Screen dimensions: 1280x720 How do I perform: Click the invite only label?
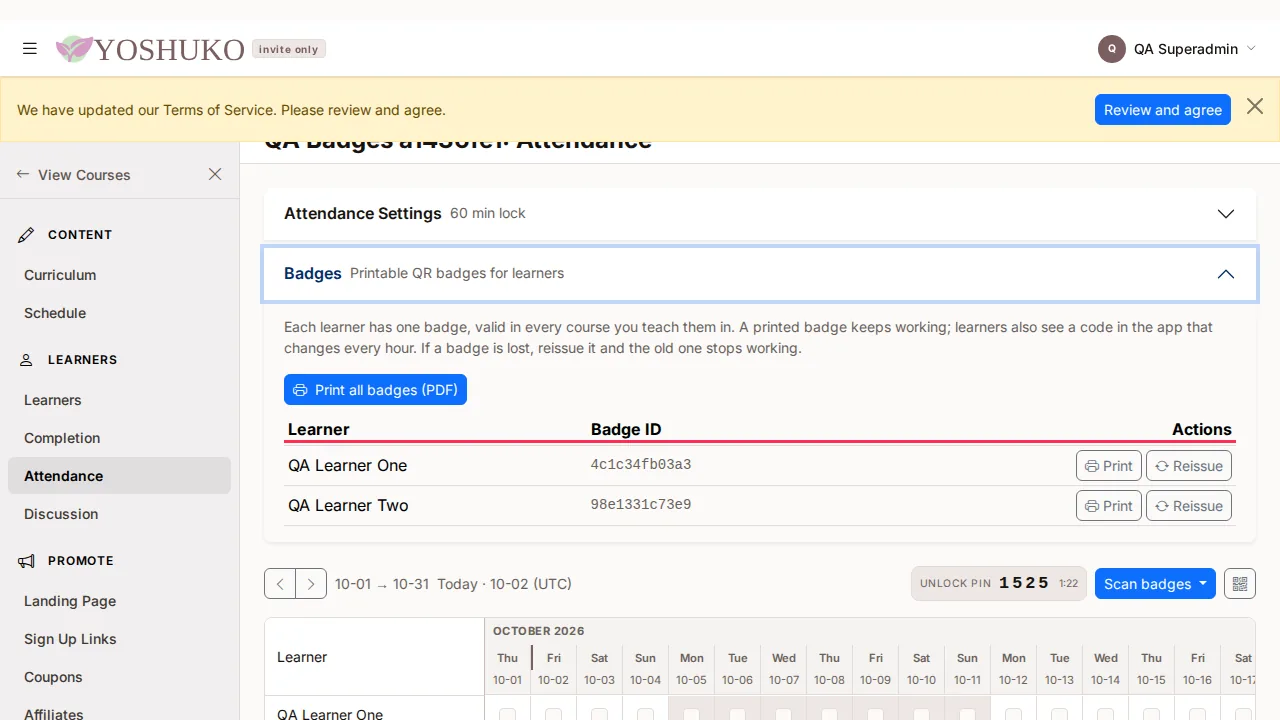click(x=289, y=49)
